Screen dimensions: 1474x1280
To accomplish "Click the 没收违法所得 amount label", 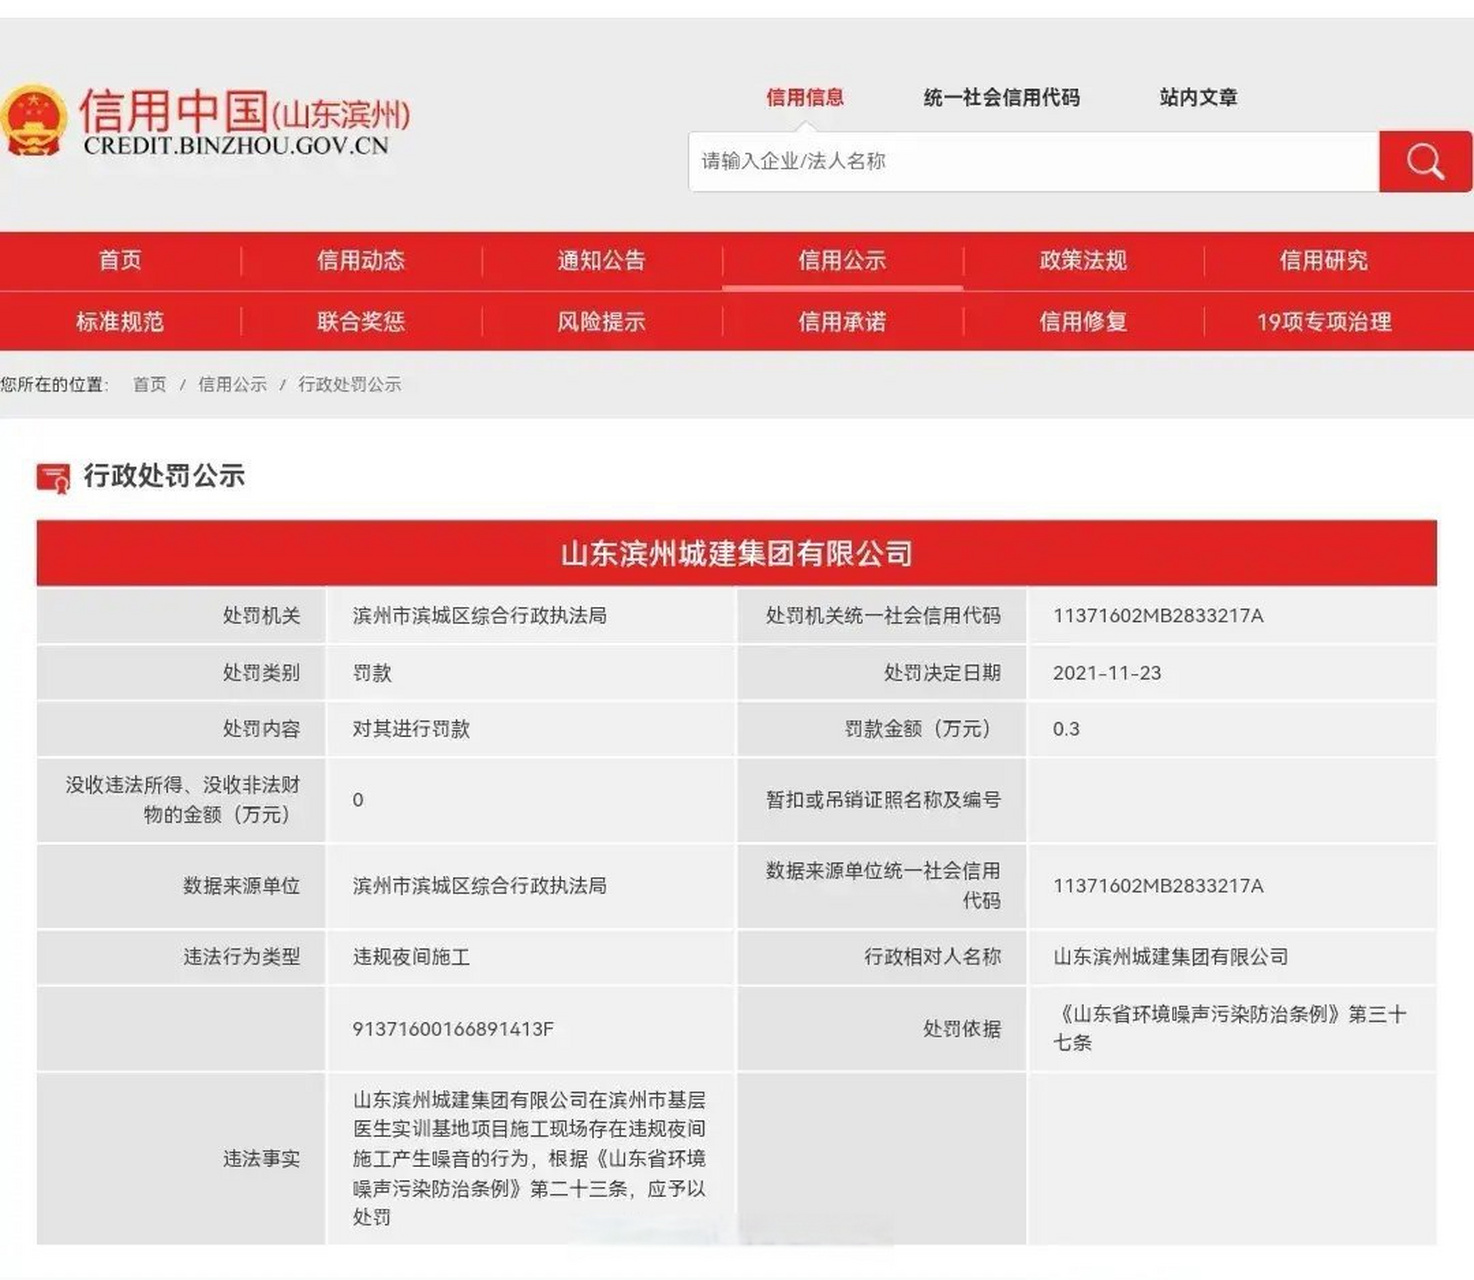I will [x=183, y=800].
